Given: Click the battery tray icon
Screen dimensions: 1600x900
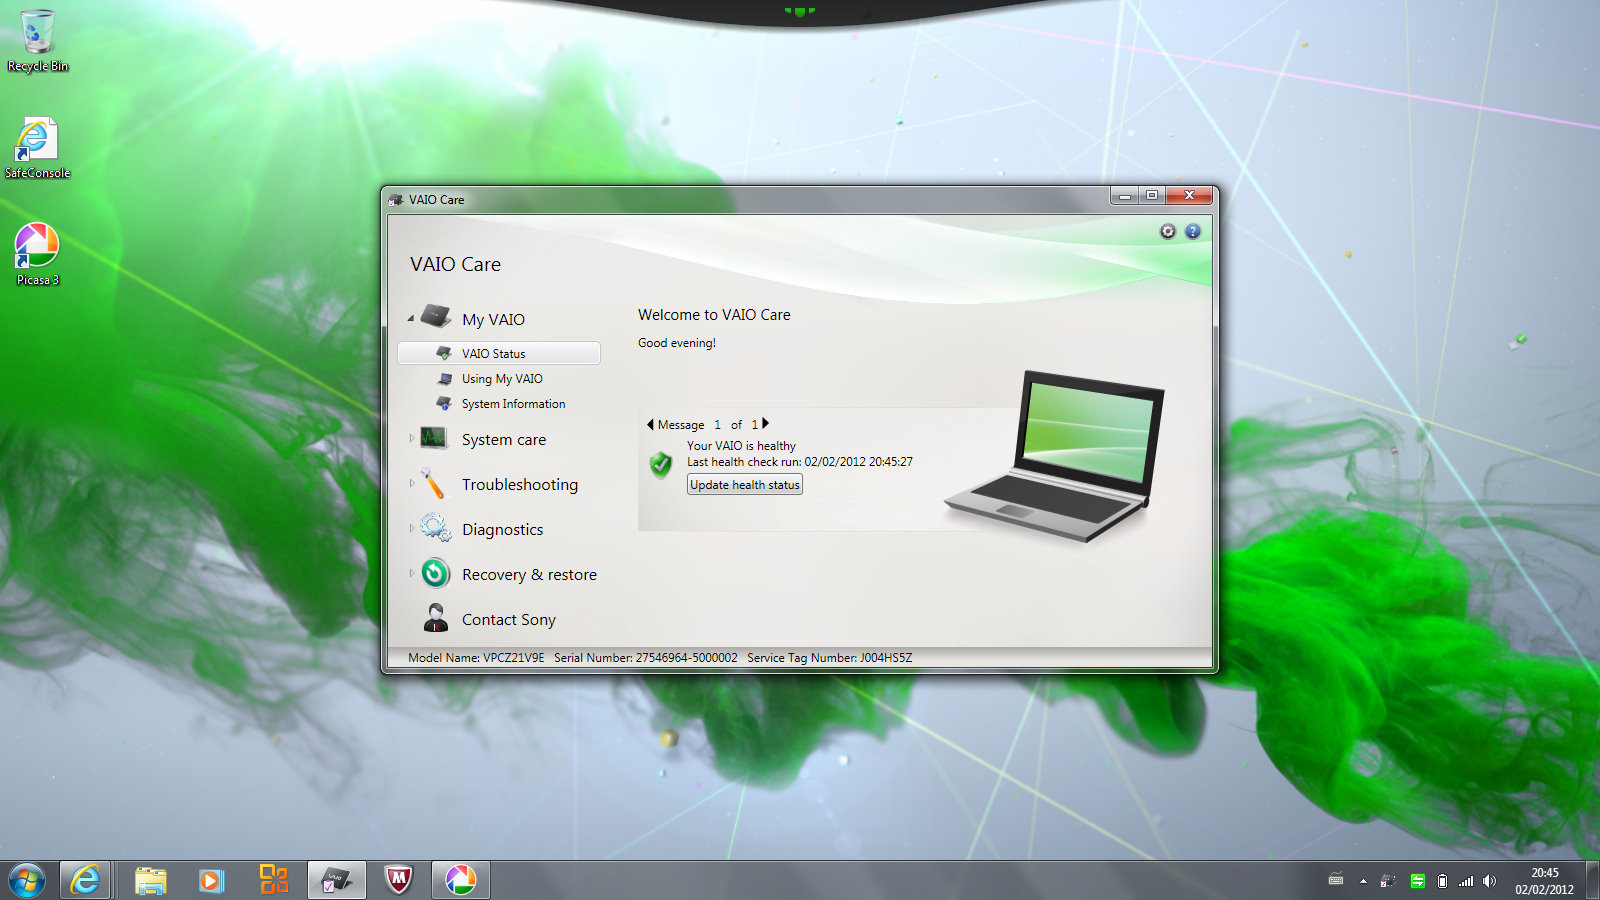Looking at the screenshot, I should click(1442, 881).
